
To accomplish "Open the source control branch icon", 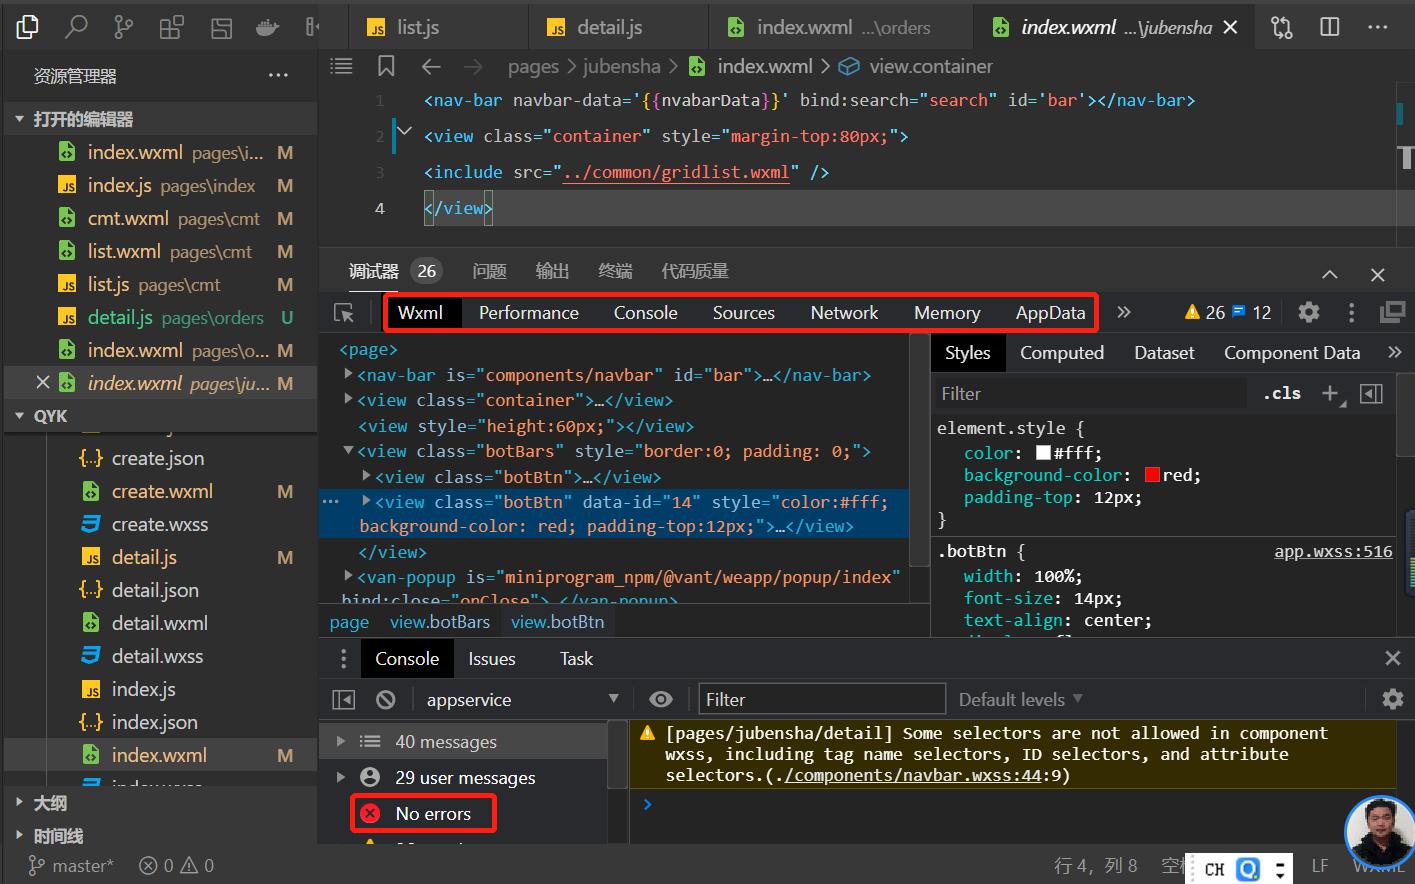I will point(123,27).
